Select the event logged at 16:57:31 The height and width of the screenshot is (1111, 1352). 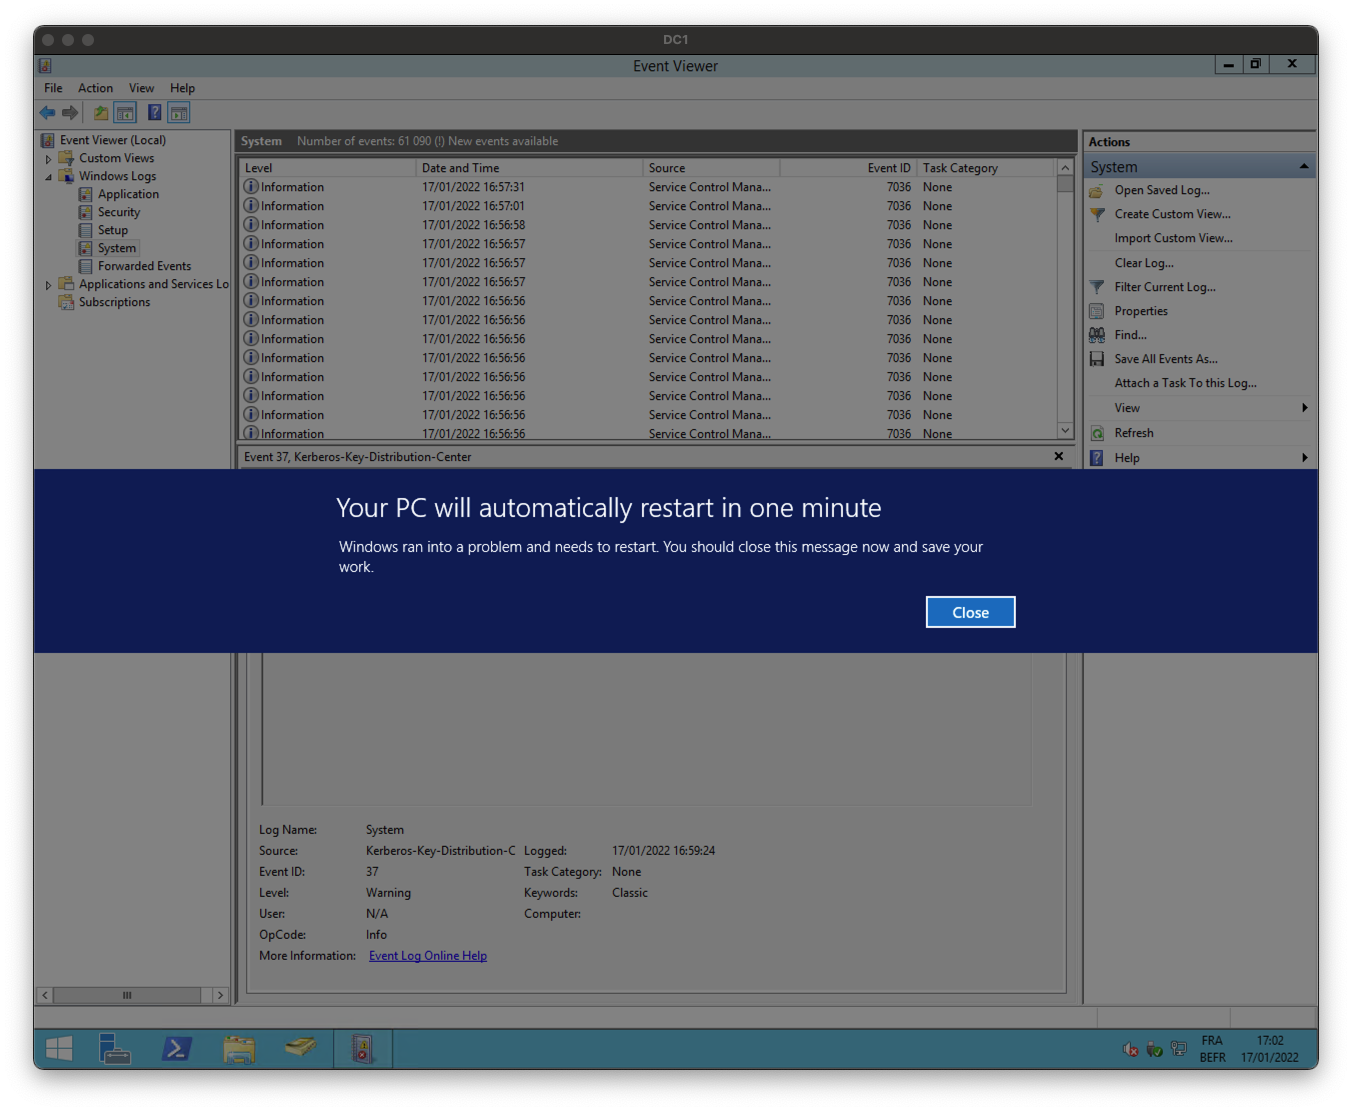pyautogui.click(x=648, y=187)
